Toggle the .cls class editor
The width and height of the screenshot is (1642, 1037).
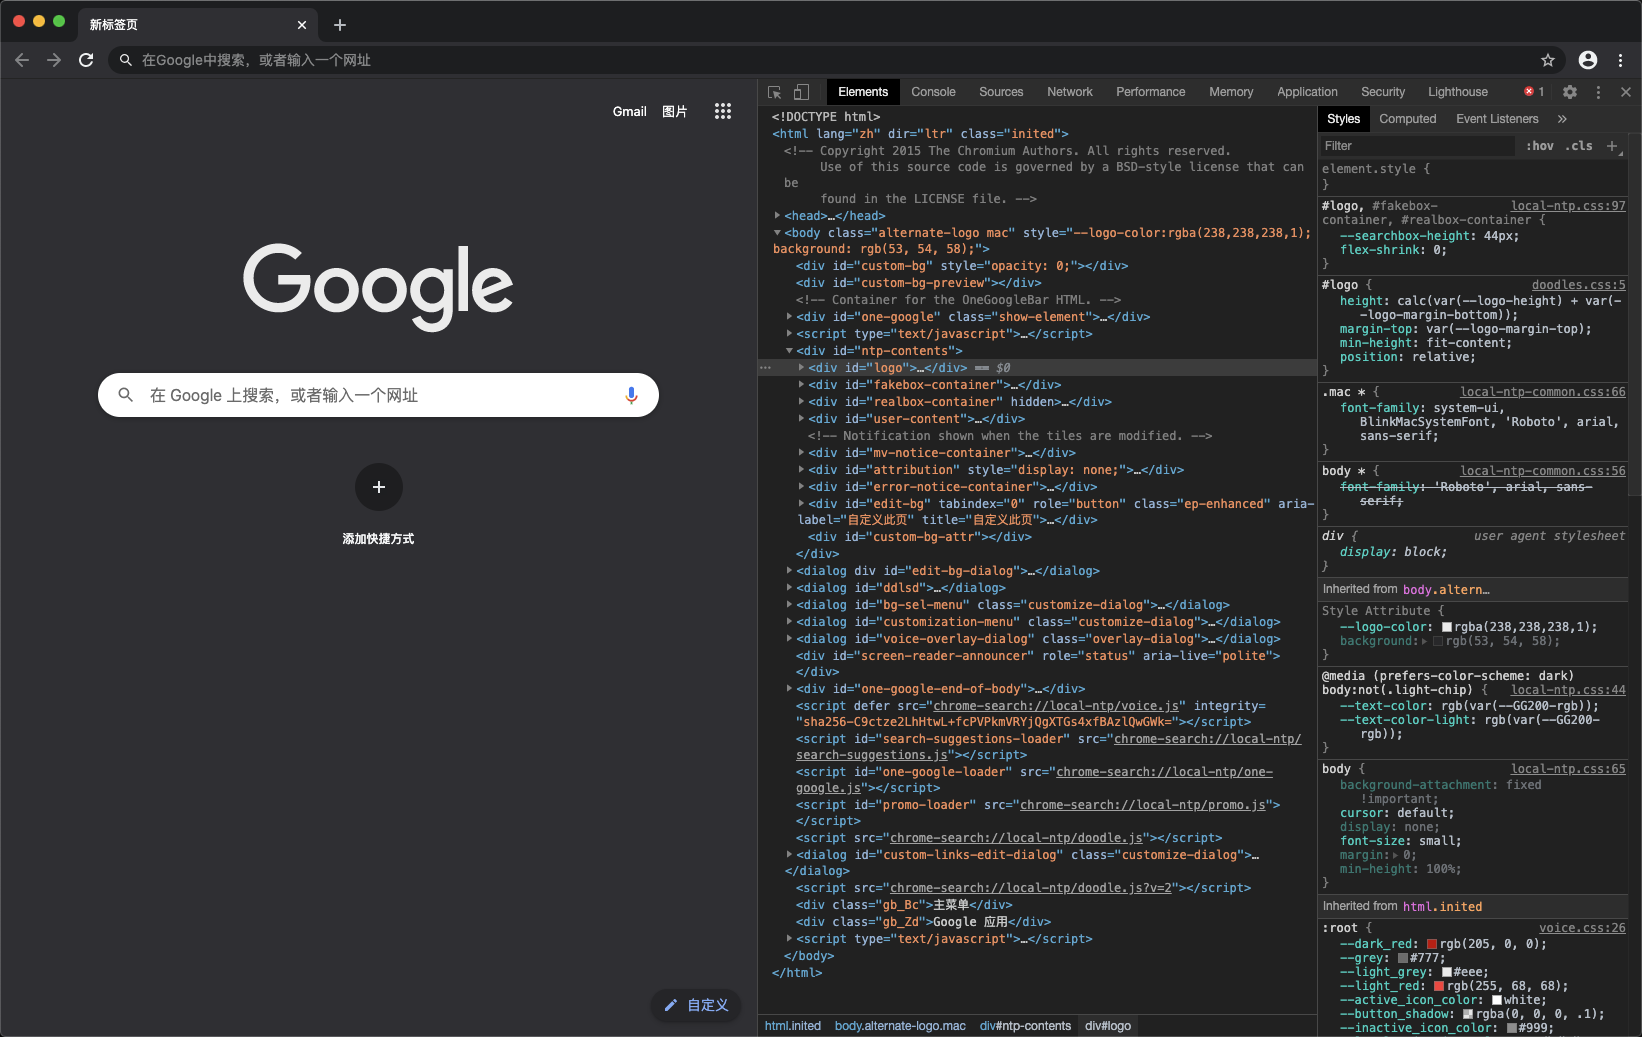[x=1579, y=146]
